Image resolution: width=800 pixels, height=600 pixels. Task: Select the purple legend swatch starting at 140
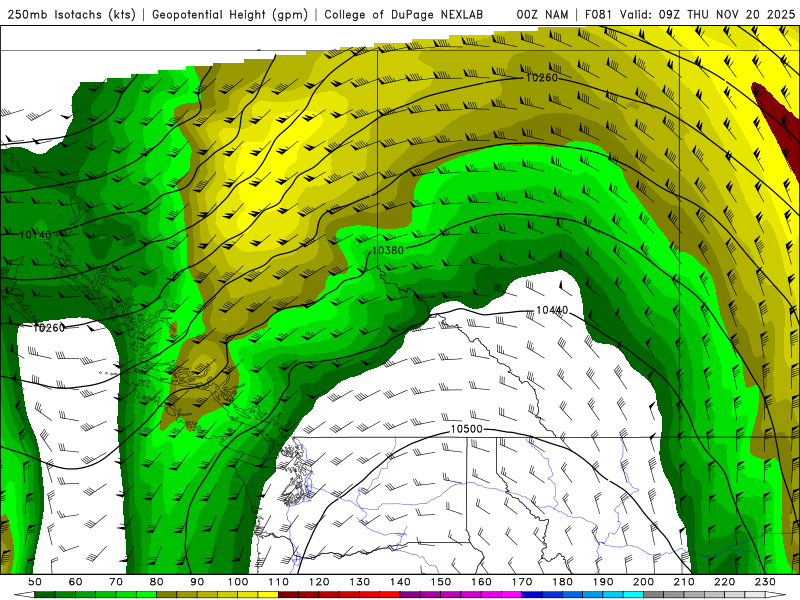[x=410, y=595]
